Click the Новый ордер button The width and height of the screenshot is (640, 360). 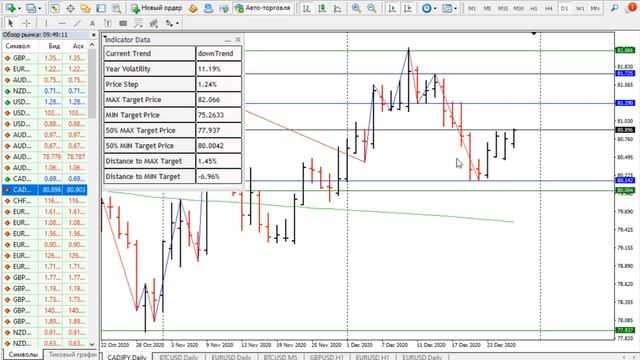(156, 8)
